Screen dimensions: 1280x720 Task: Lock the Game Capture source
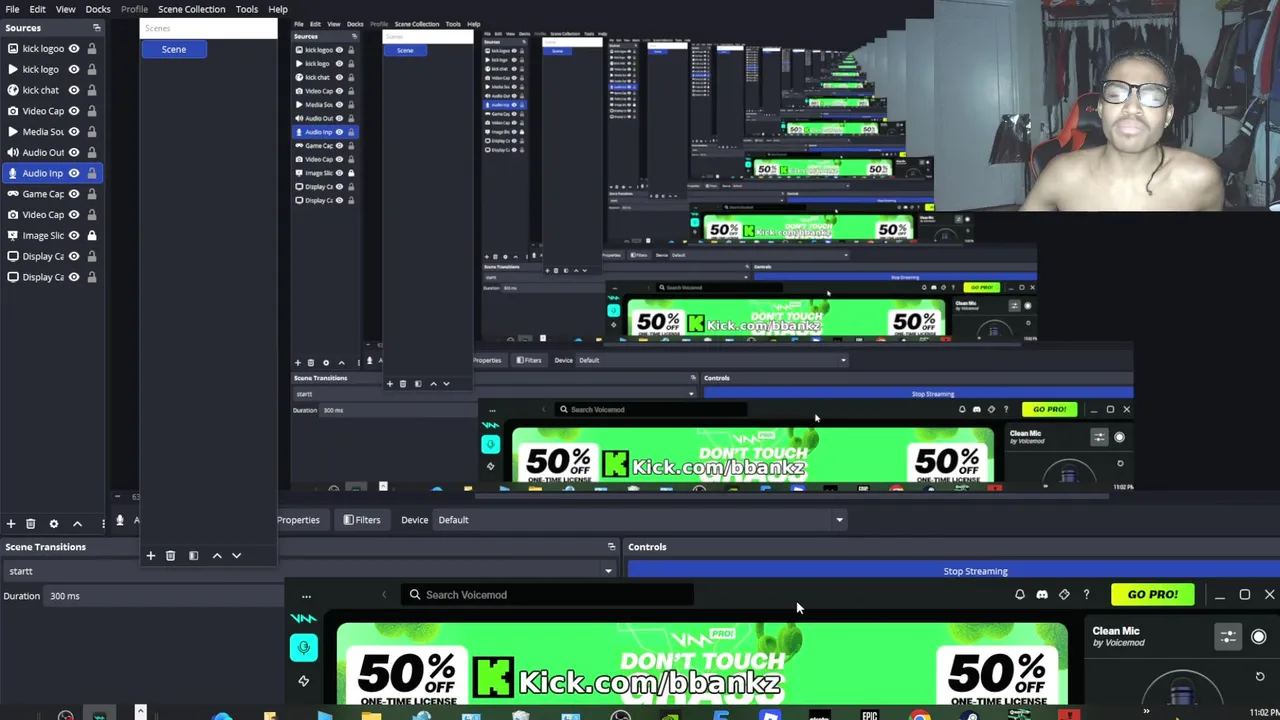pos(91,194)
